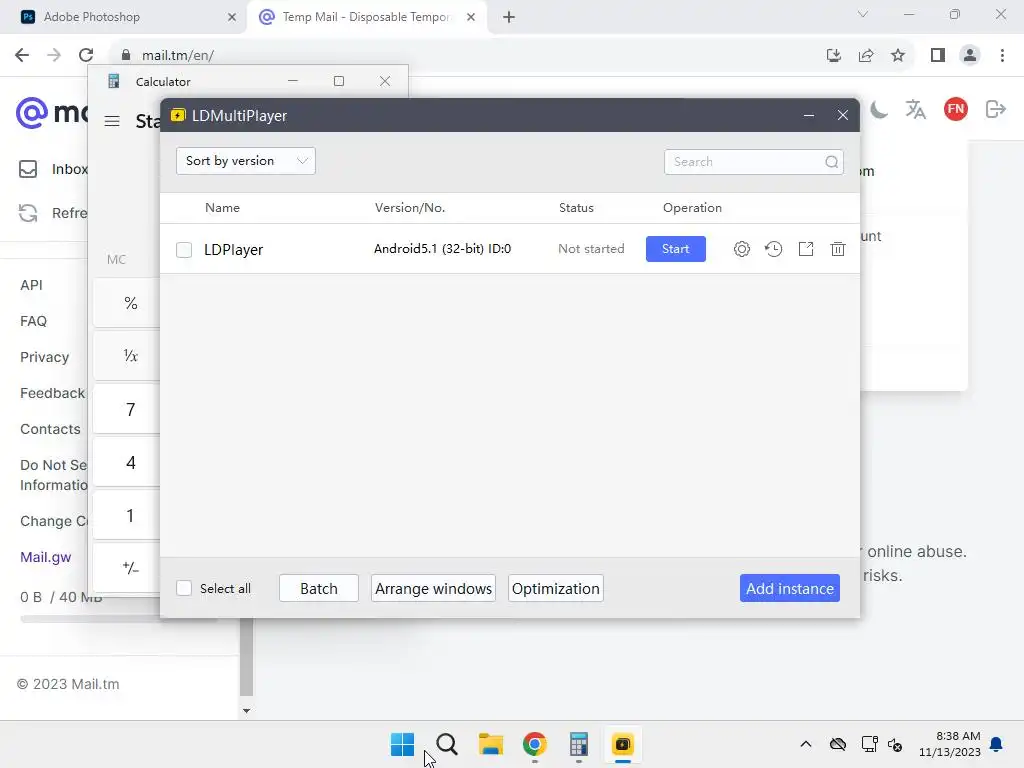
Task: Bookmark this page with the star
Action: pyautogui.click(x=898, y=55)
